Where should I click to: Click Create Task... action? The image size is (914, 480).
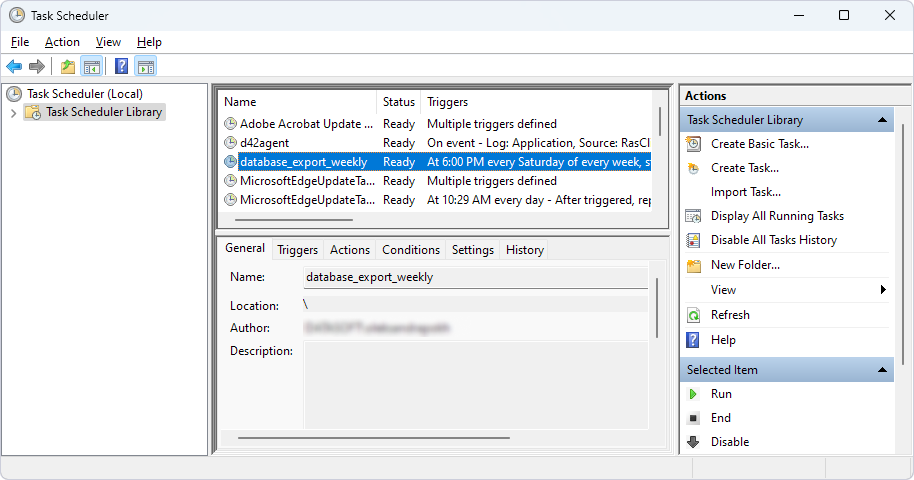(x=744, y=168)
